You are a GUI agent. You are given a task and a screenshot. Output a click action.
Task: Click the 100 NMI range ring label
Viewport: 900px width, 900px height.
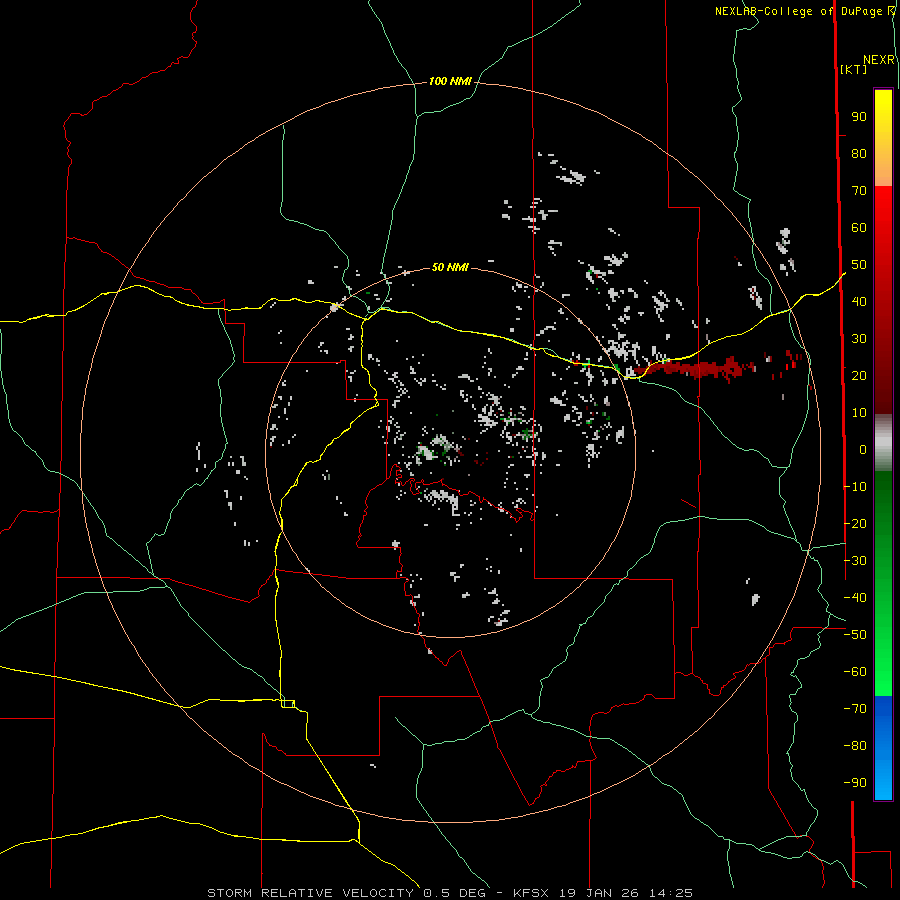(x=450, y=82)
